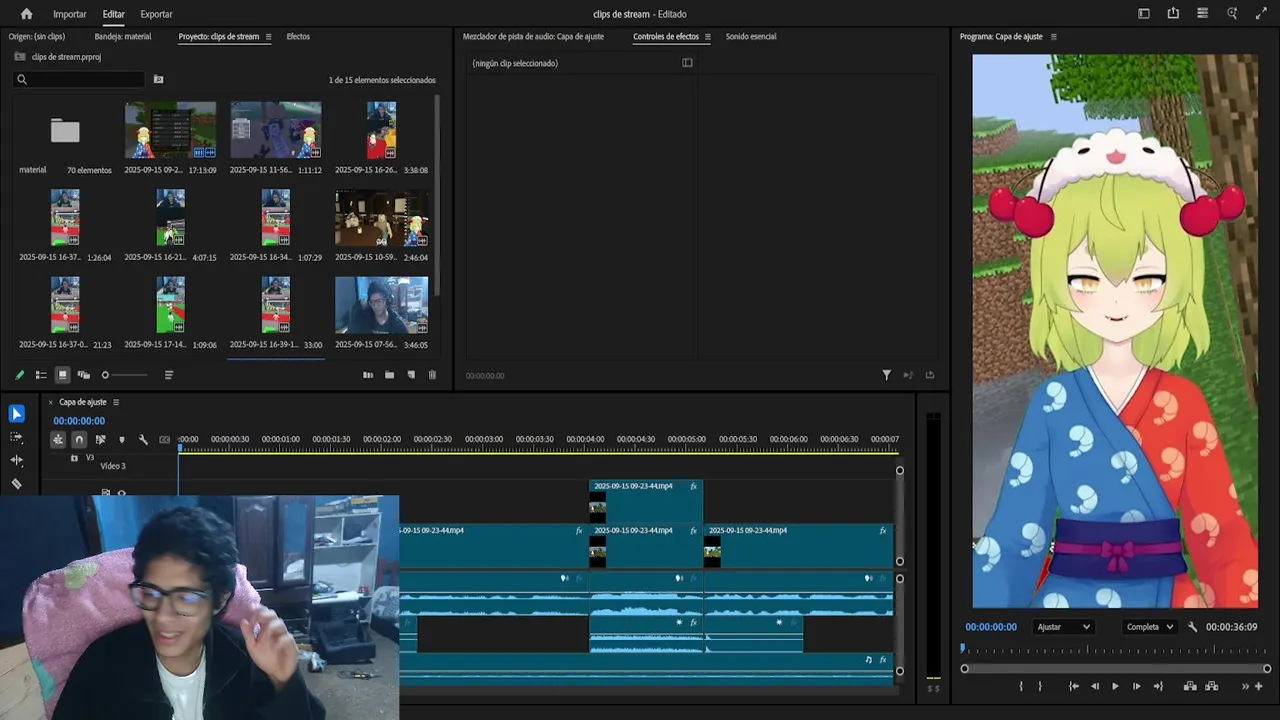Switch to Mezclador de pista de audio tab
1280x720 pixels.
point(533,37)
